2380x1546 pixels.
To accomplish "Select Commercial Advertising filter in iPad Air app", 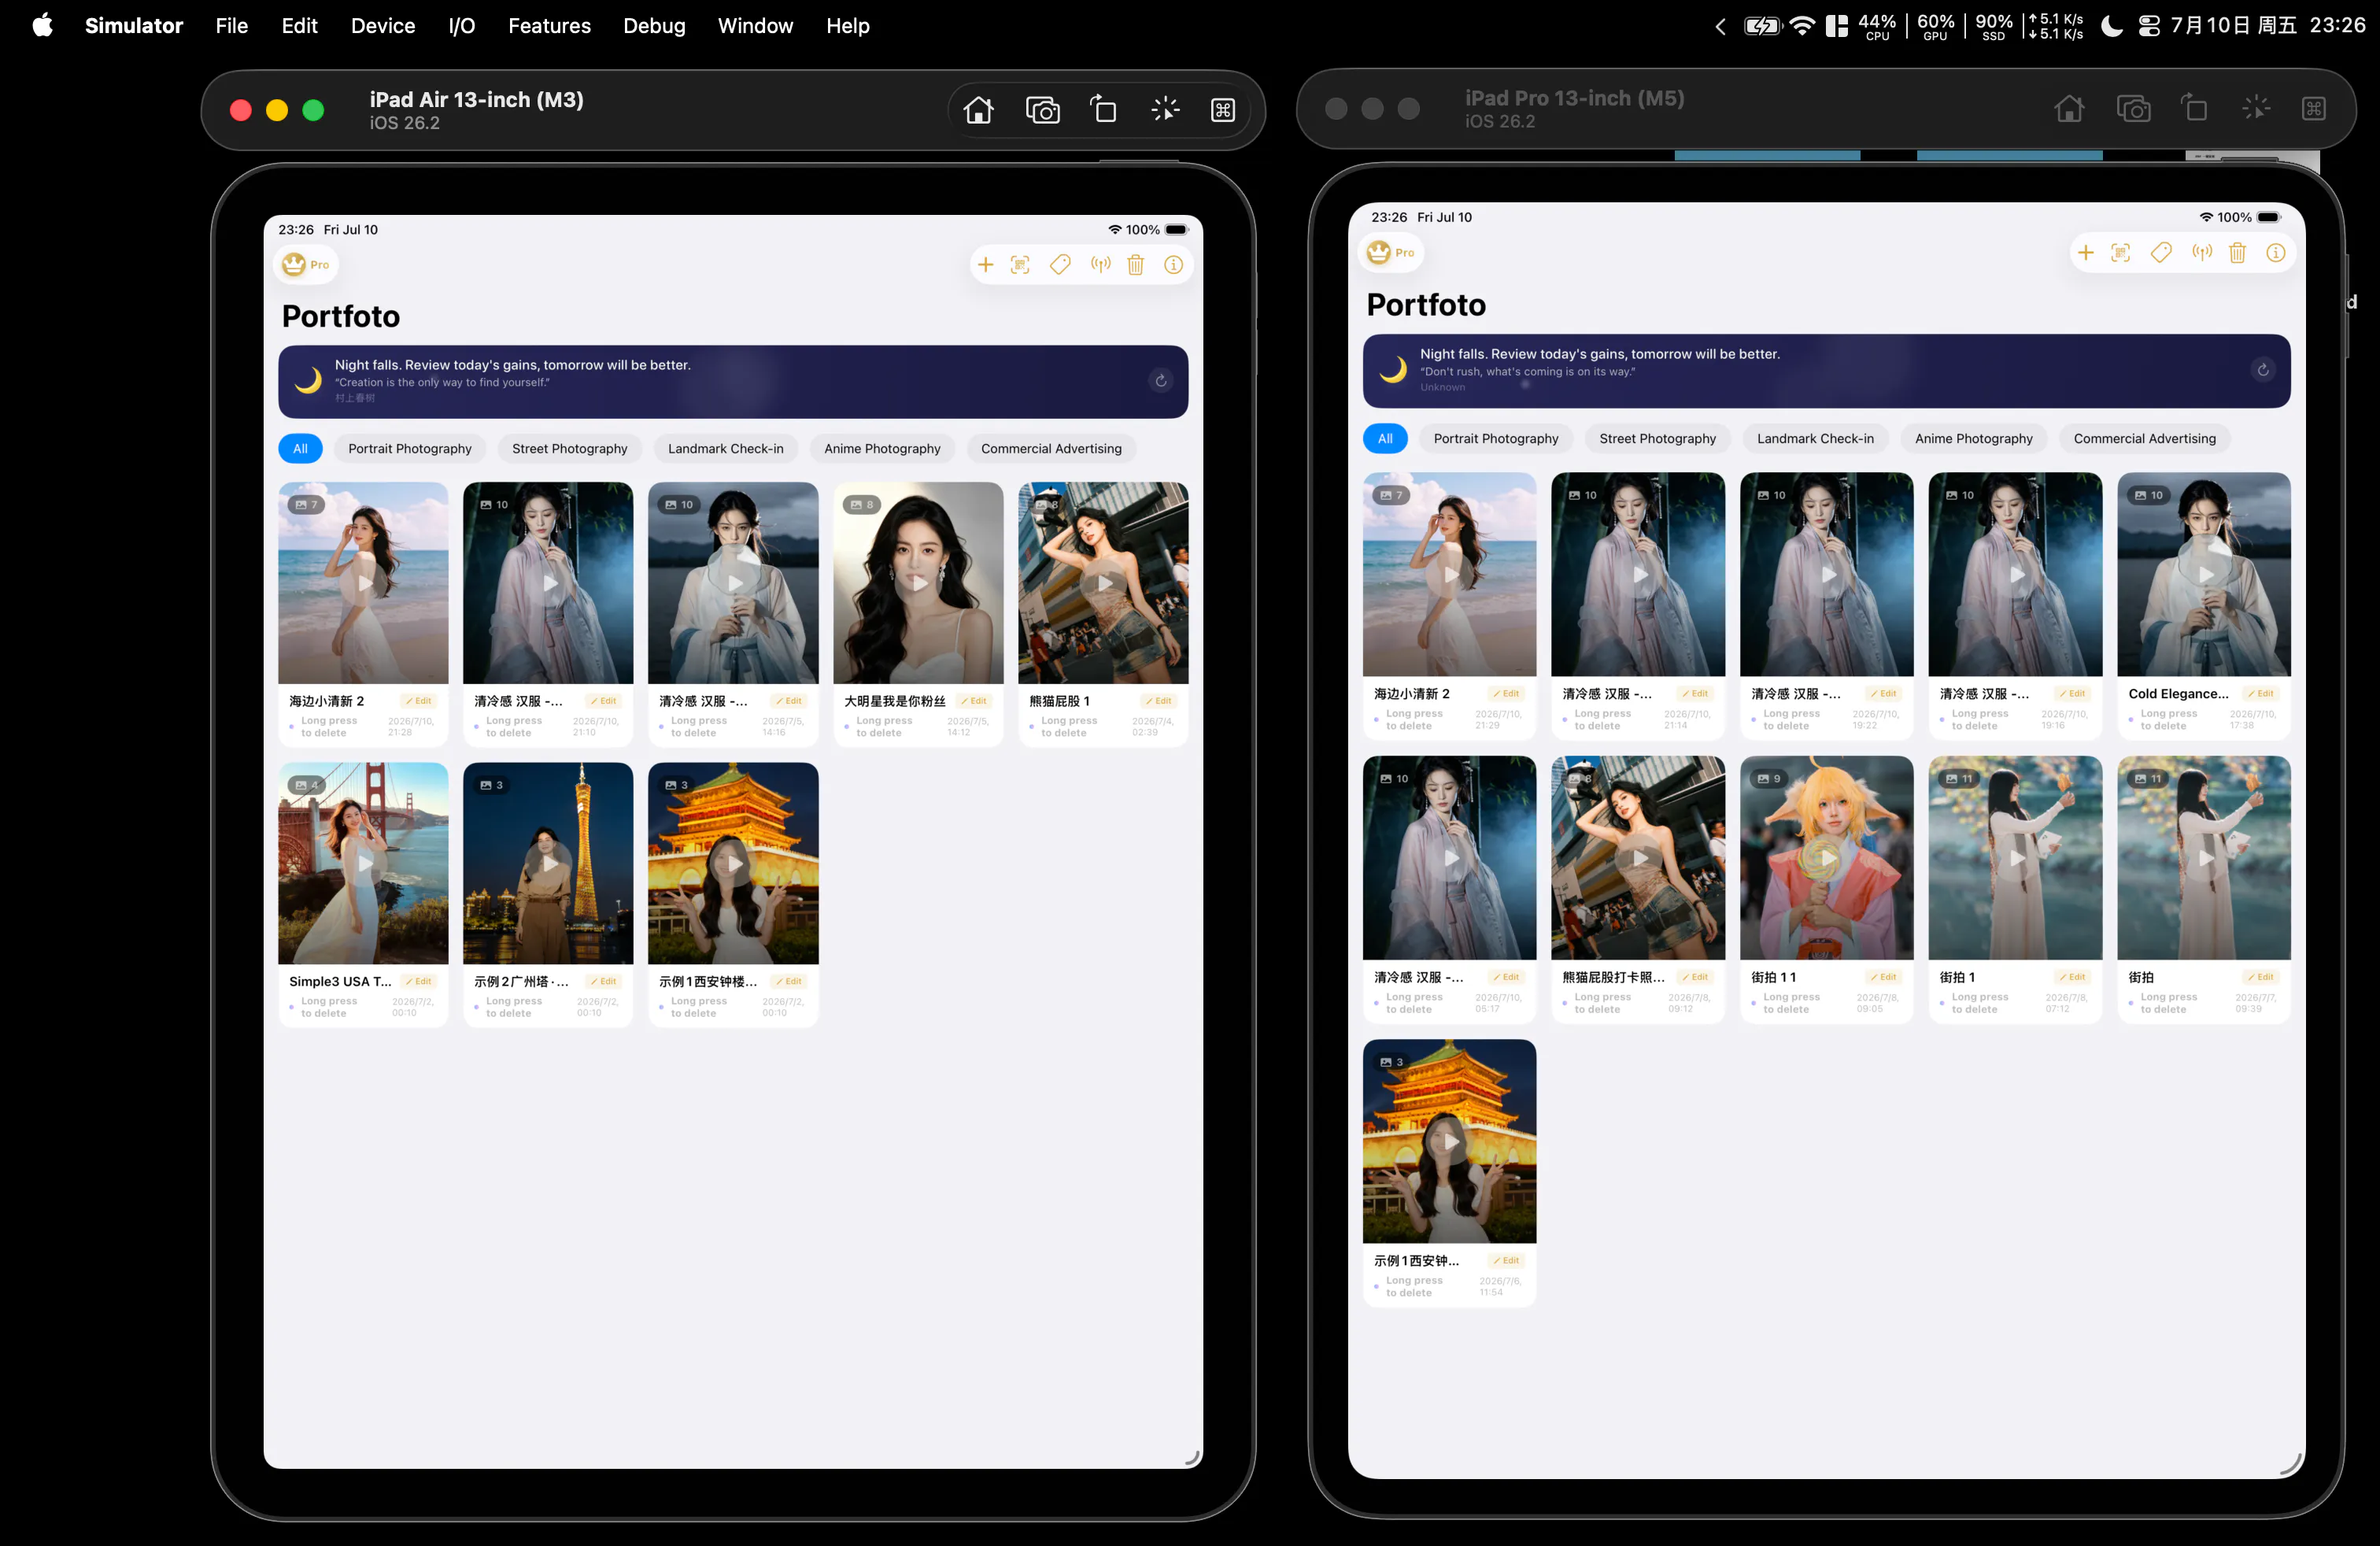I will point(1051,449).
